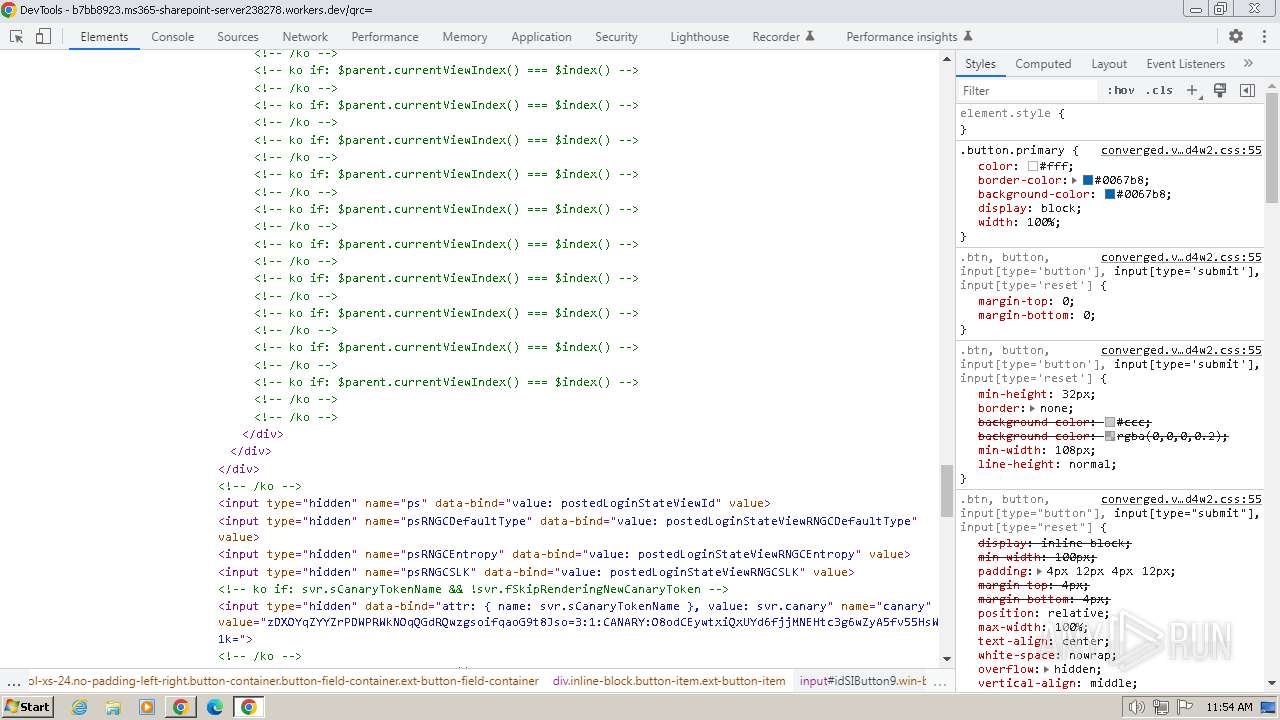This screenshot has width=1280, height=720.
Task: Select button-field-container breadcrumb
Action: 284,681
